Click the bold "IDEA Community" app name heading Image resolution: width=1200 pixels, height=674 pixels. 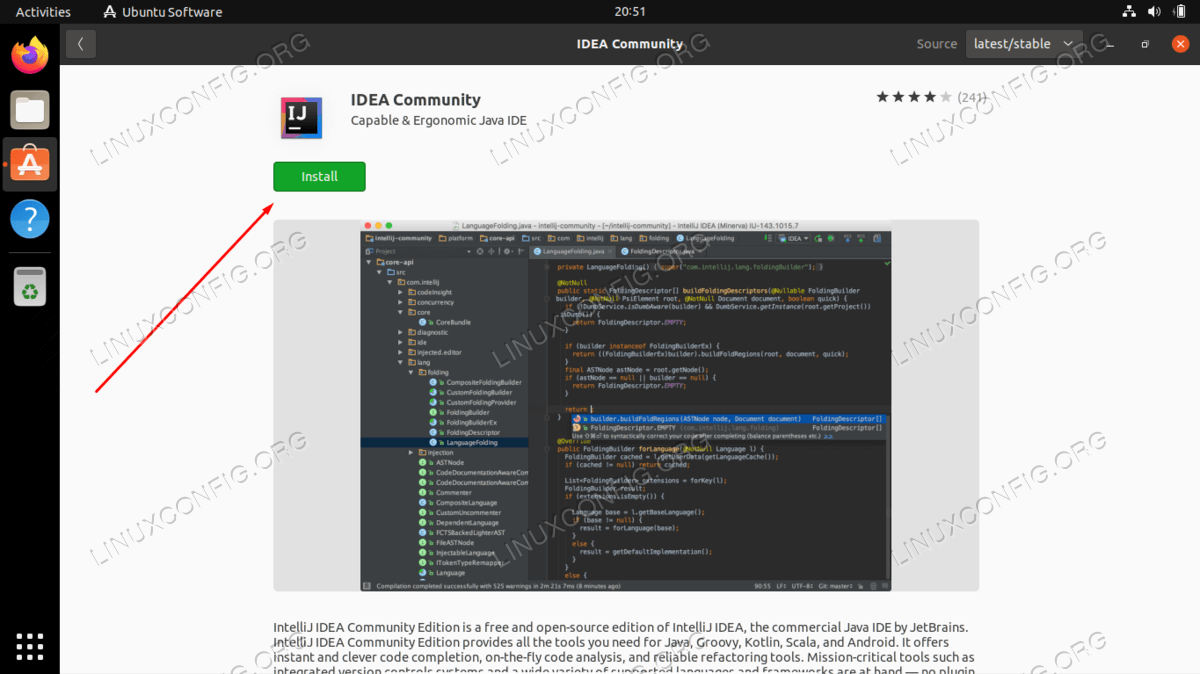tap(415, 100)
